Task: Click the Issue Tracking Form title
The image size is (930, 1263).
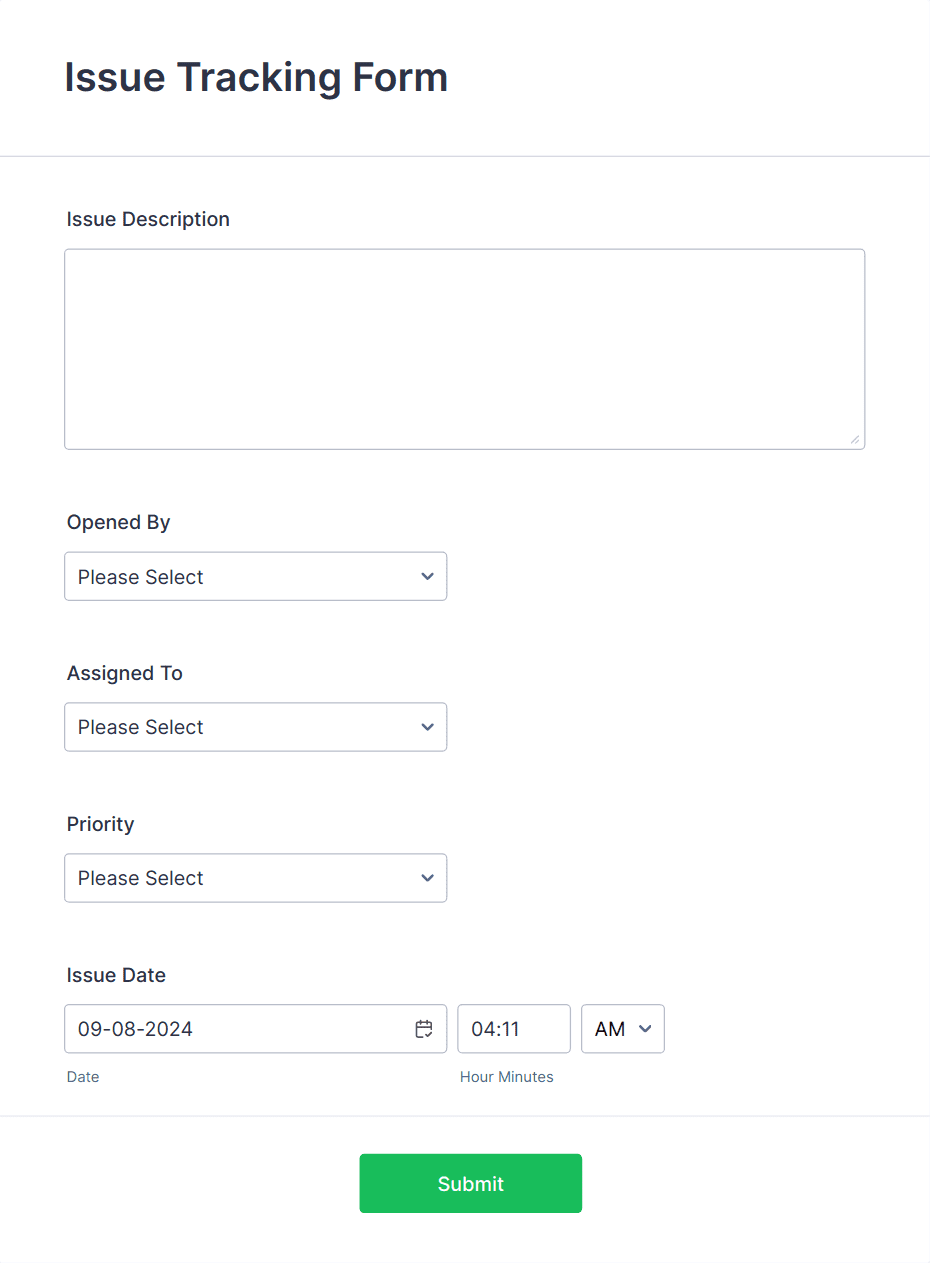Action: [x=256, y=77]
